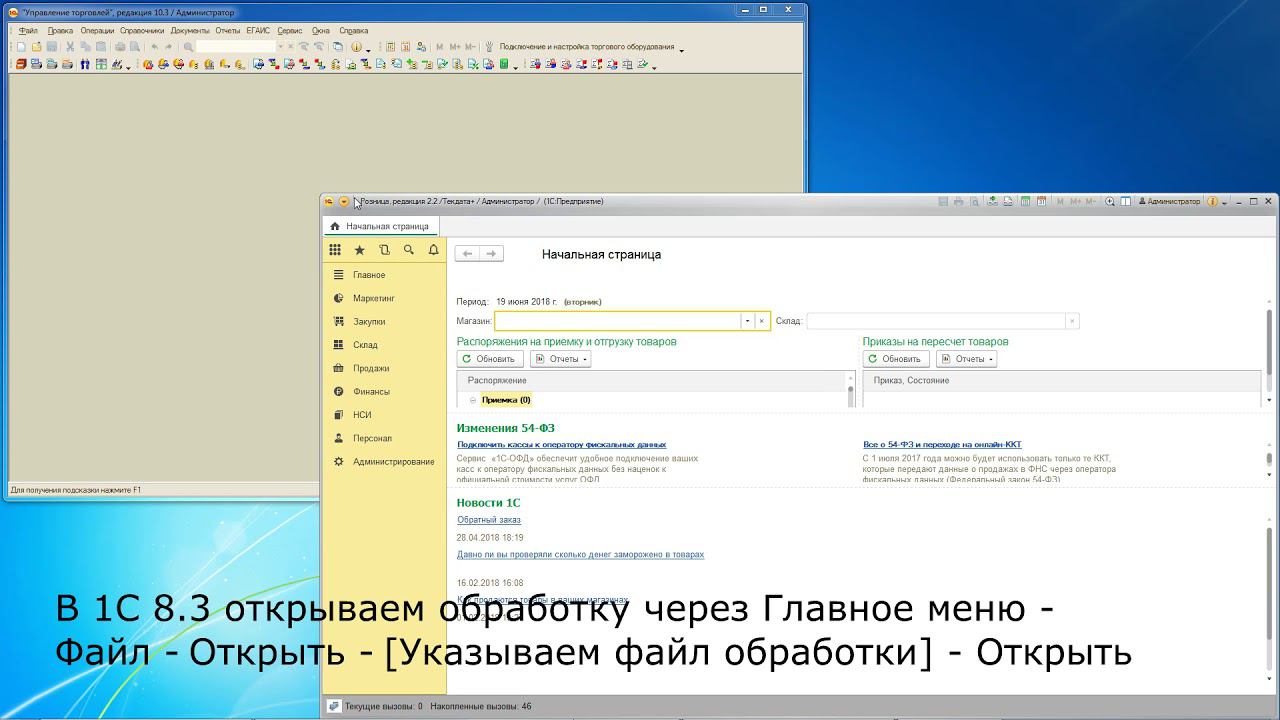Open Продажи section in sidebar

371,368
